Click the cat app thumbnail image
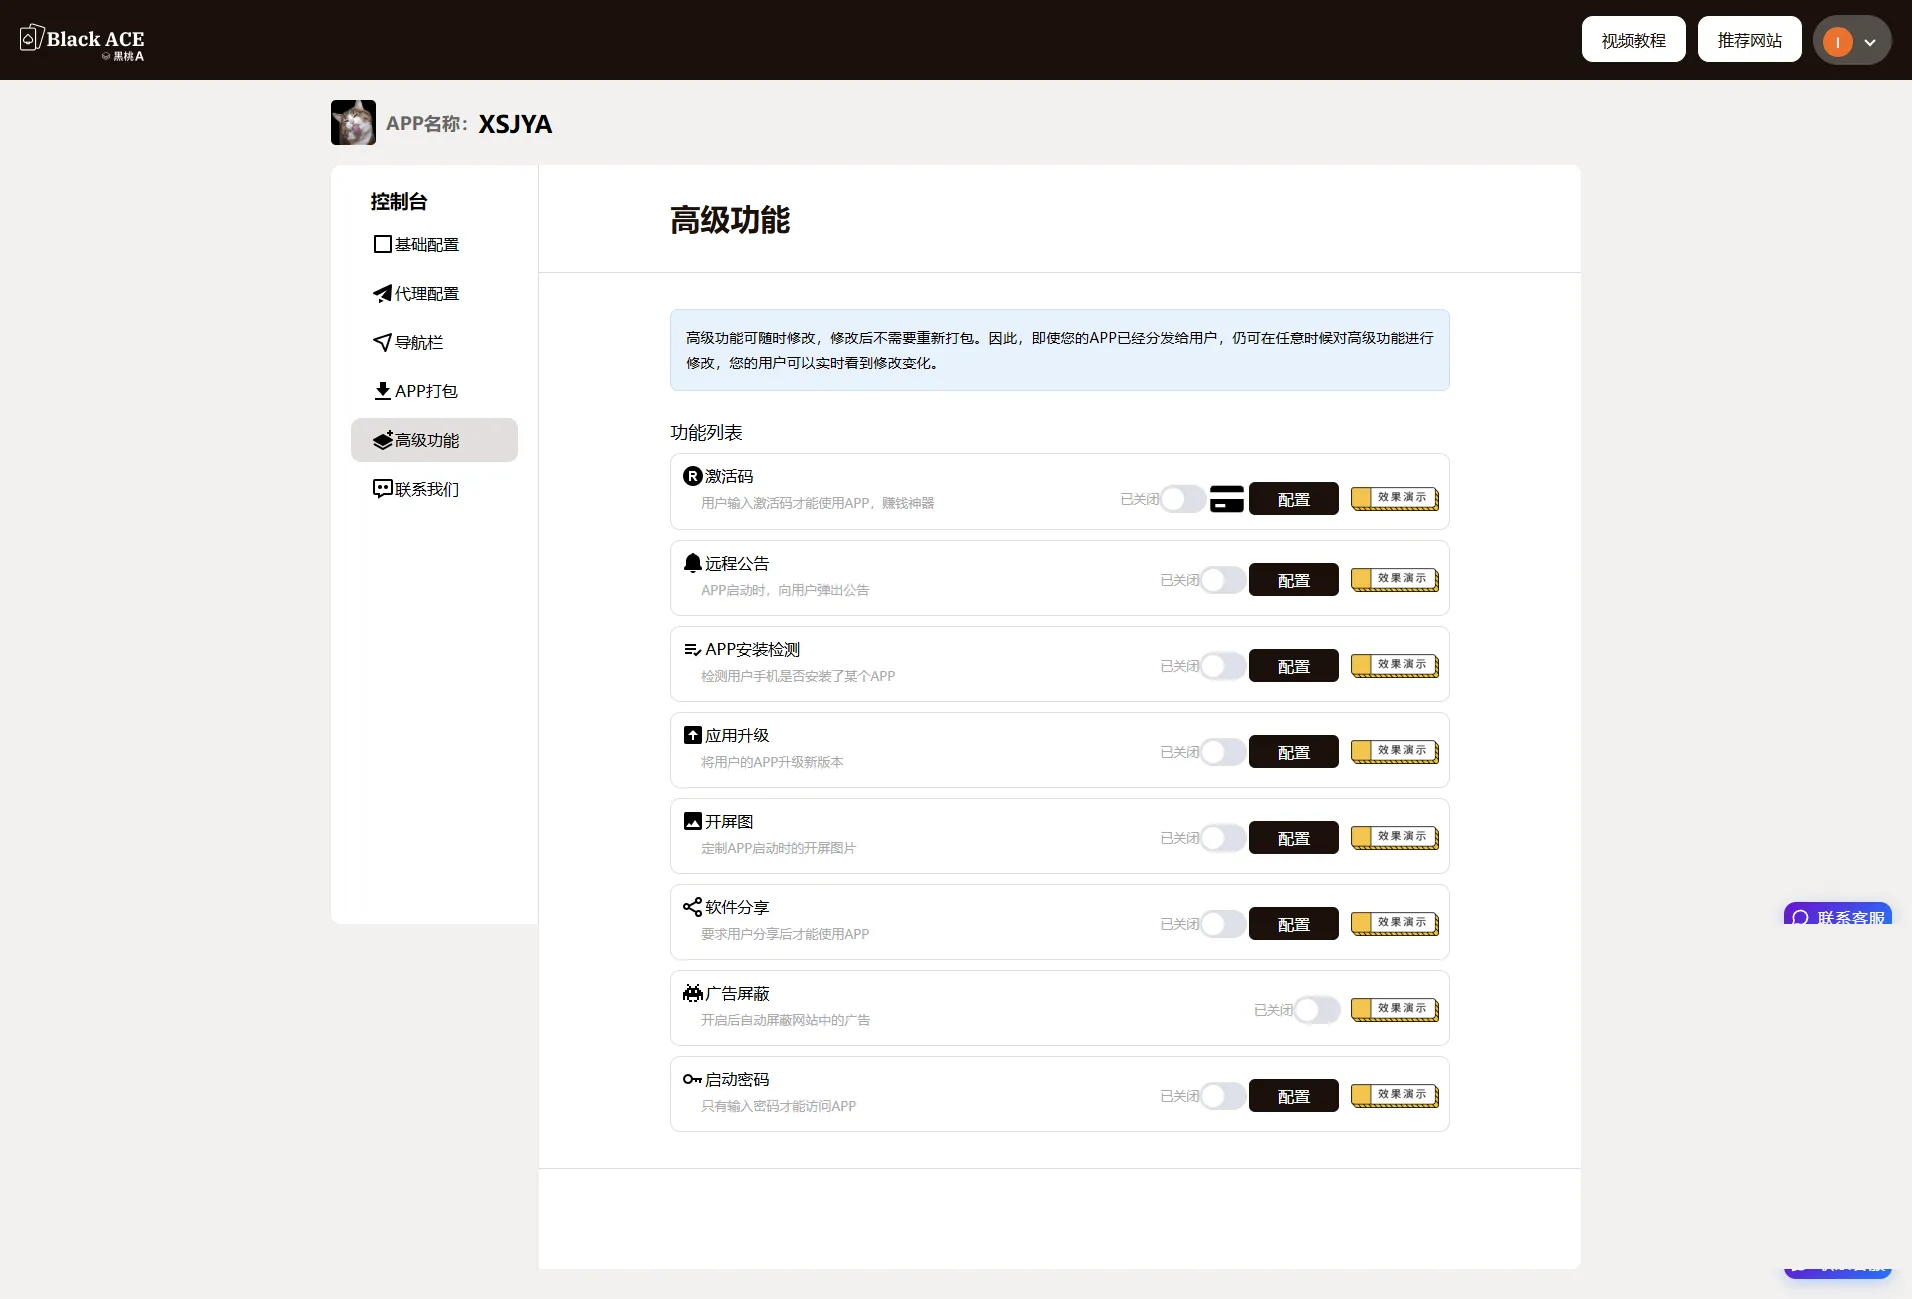The image size is (1912, 1299). (x=353, y=123)
